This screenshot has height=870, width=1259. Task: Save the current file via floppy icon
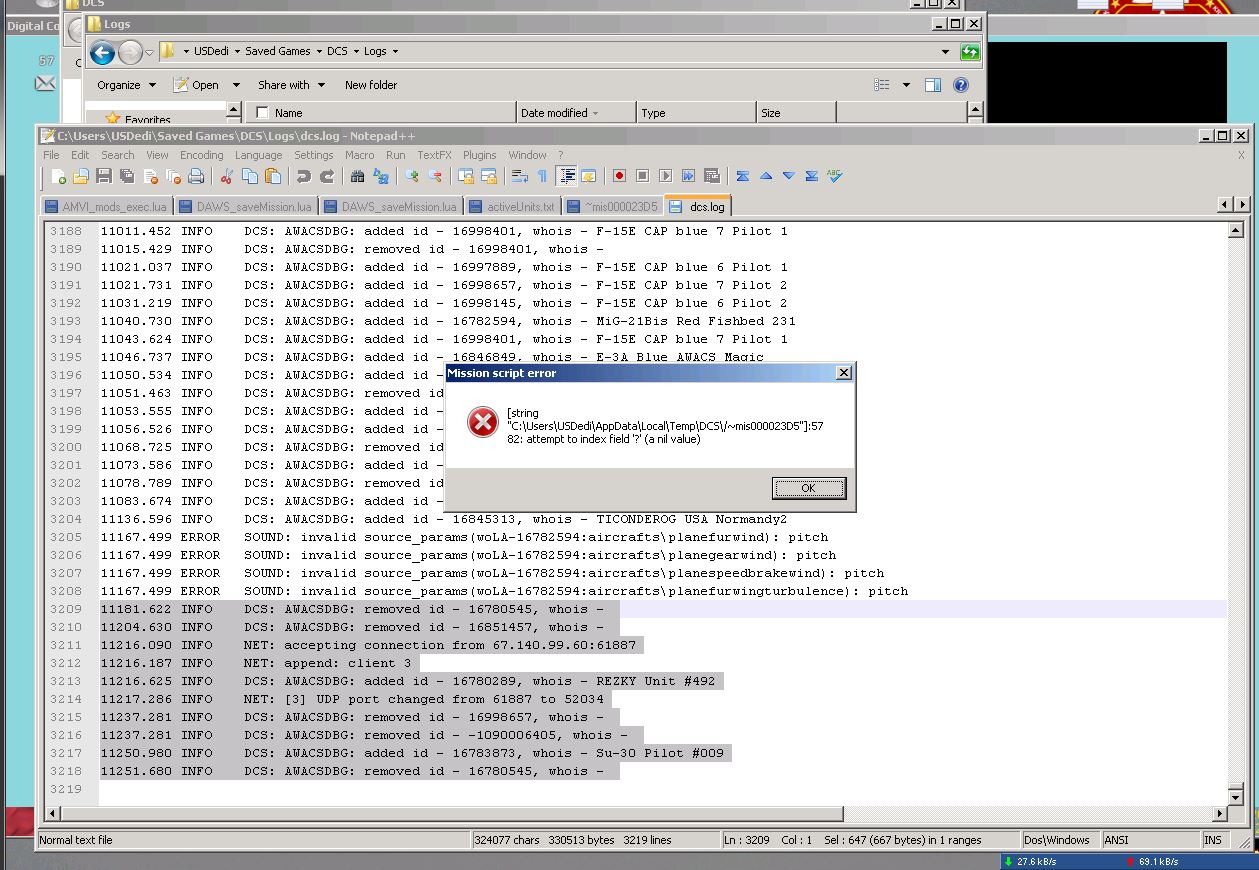(104, 176)
